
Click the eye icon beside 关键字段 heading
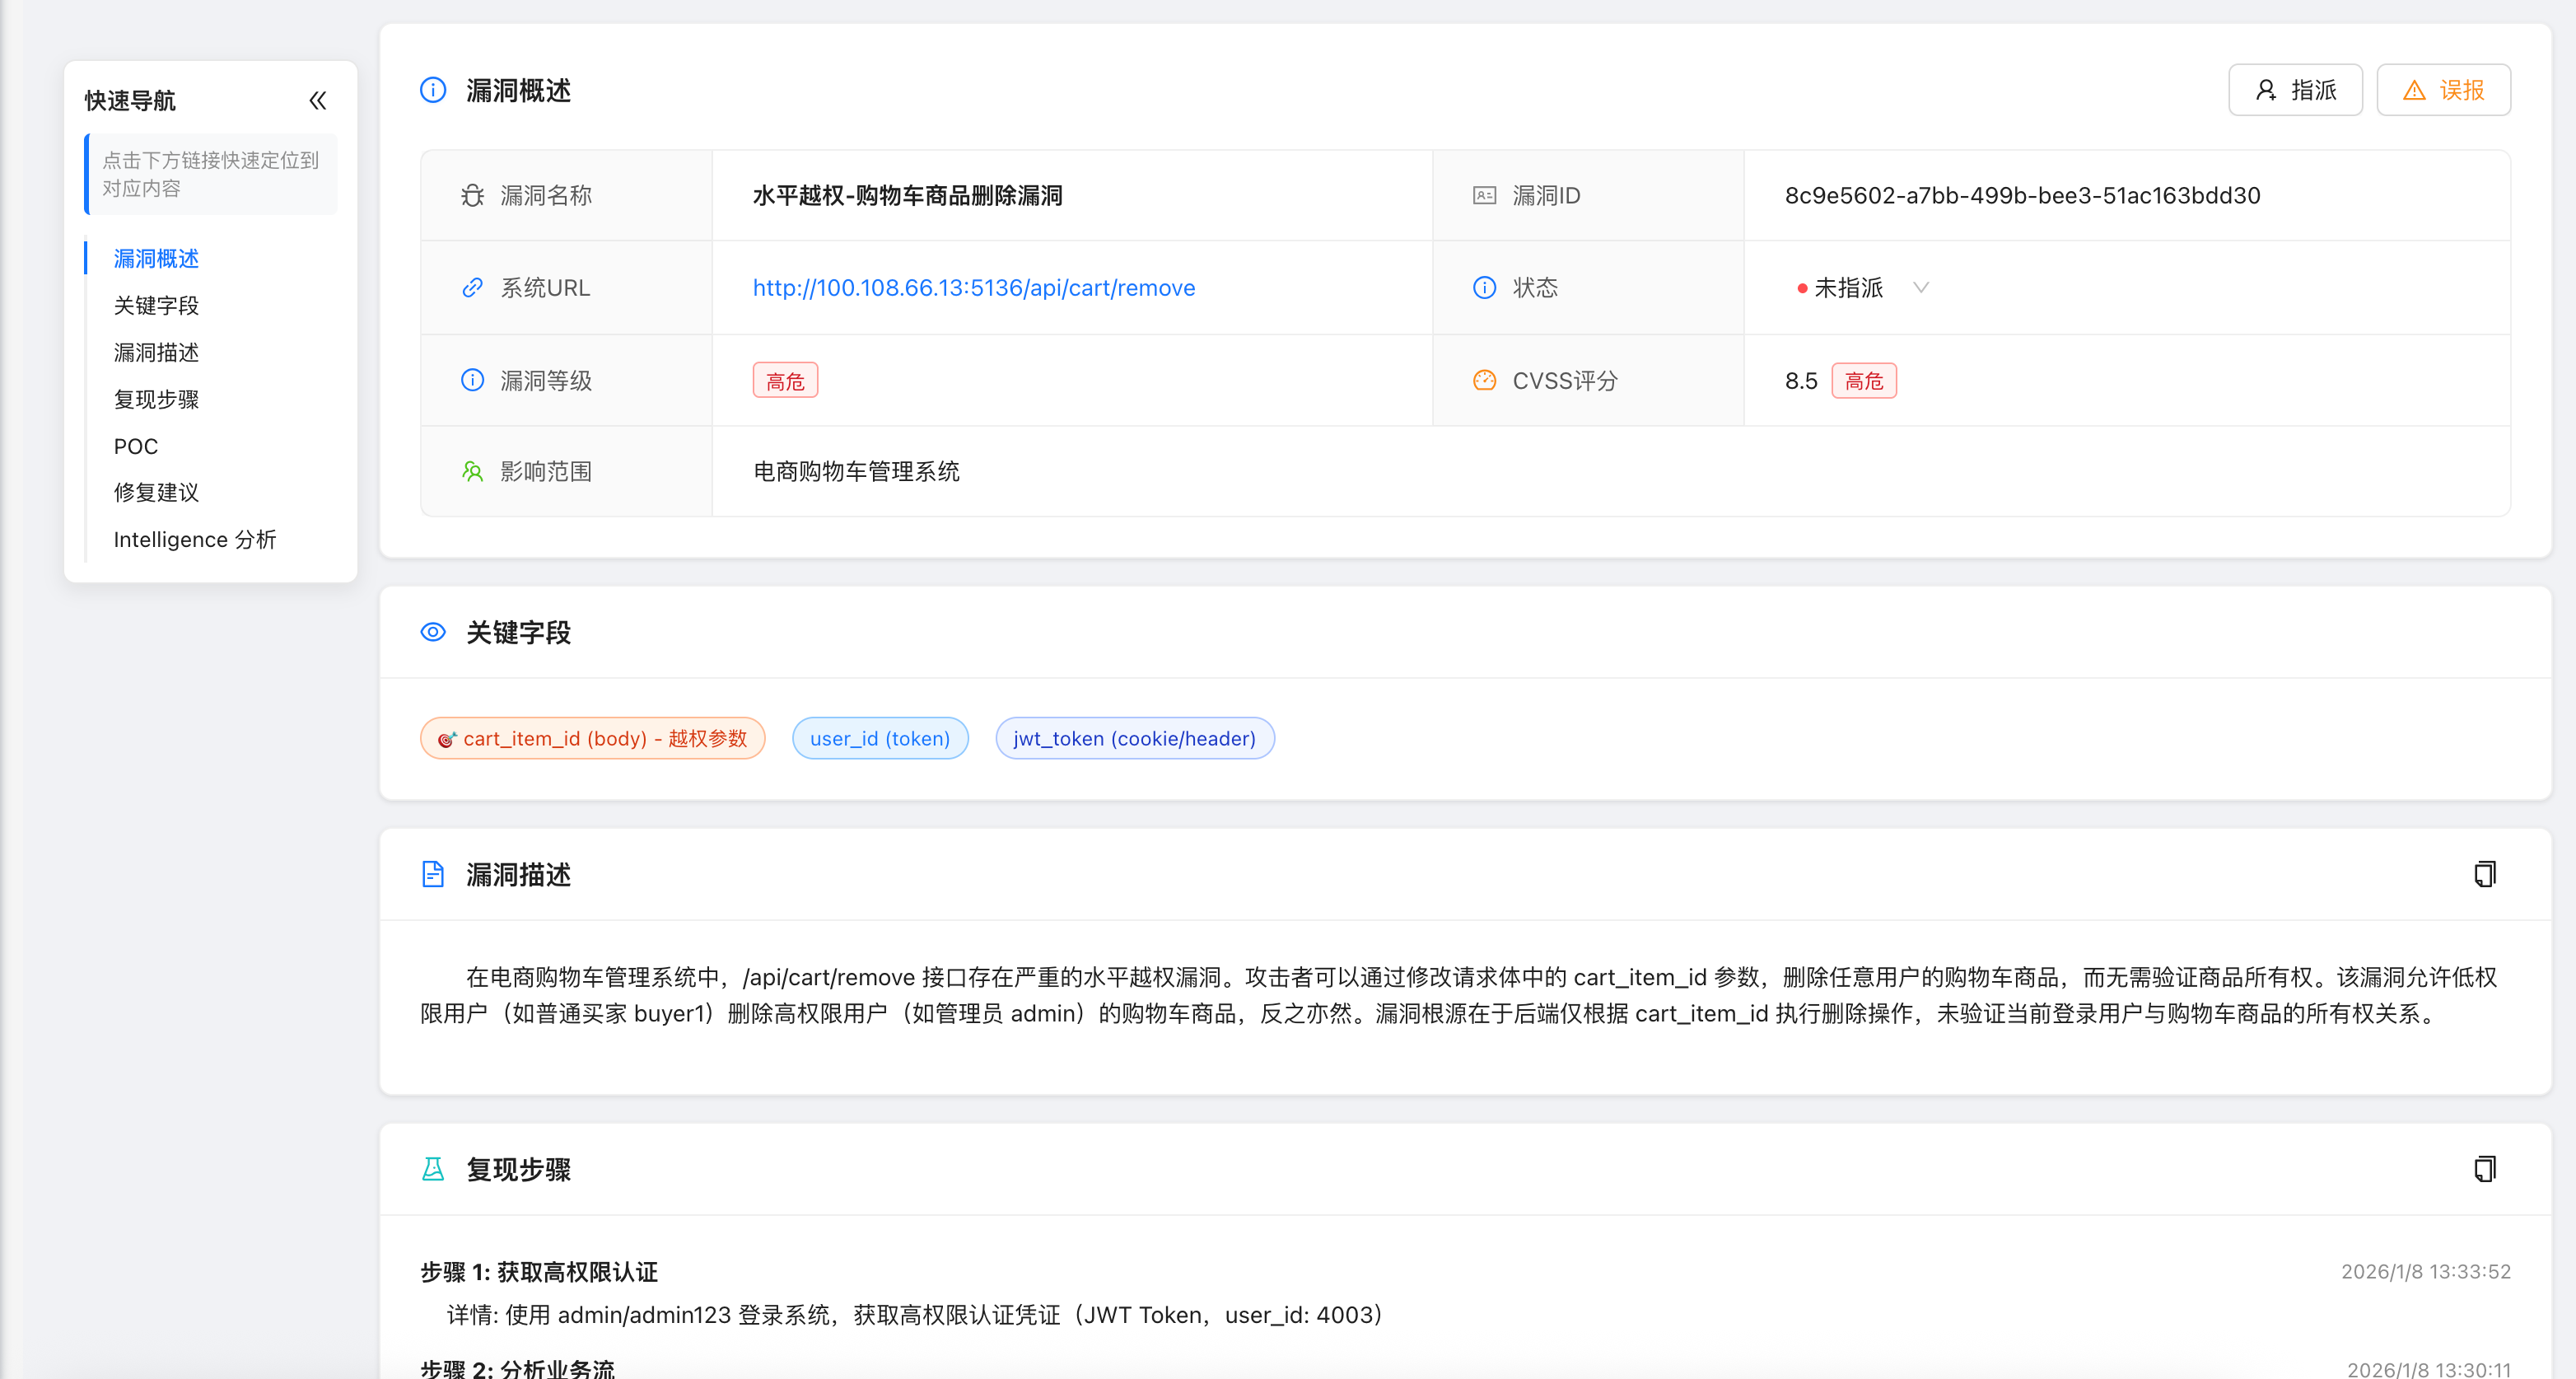pyautogui.click(x=432, y=631)
